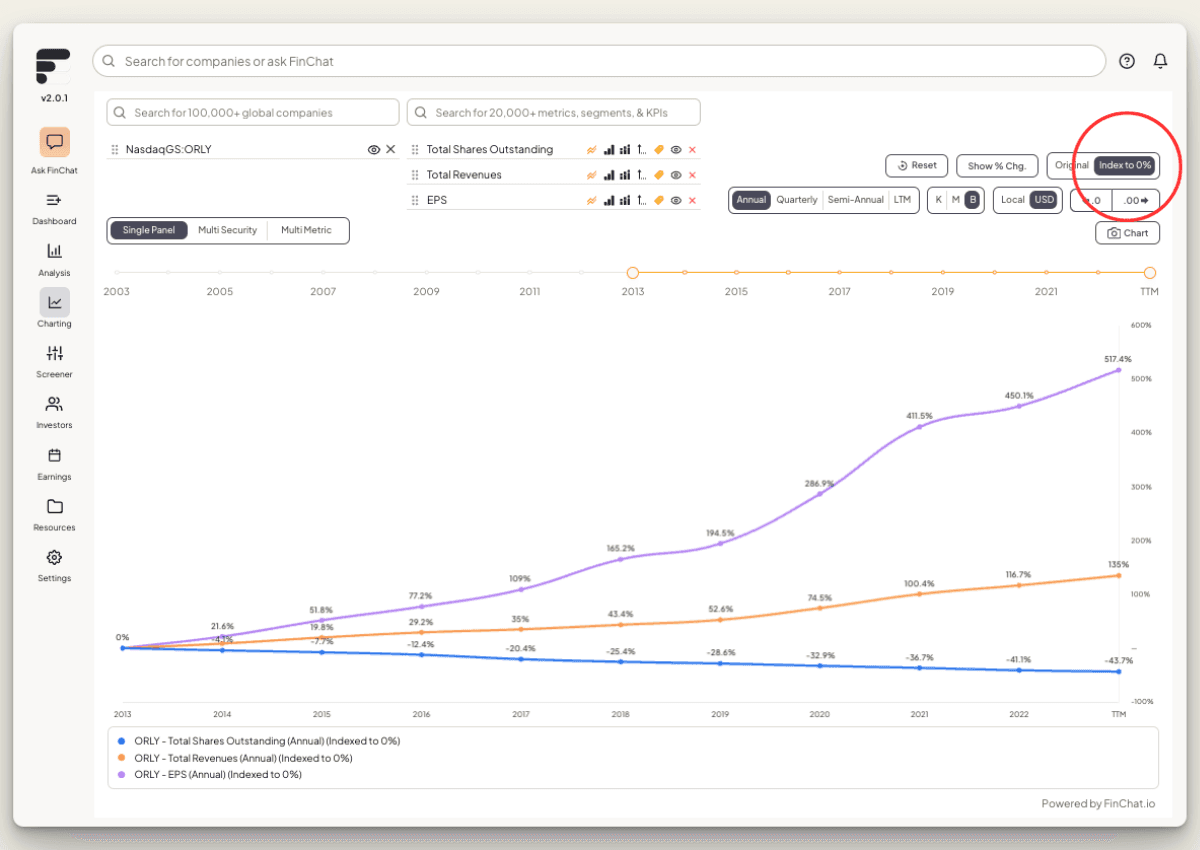Switch to Semi-Annual period
1200x850 pixels.
click(856, 200)
